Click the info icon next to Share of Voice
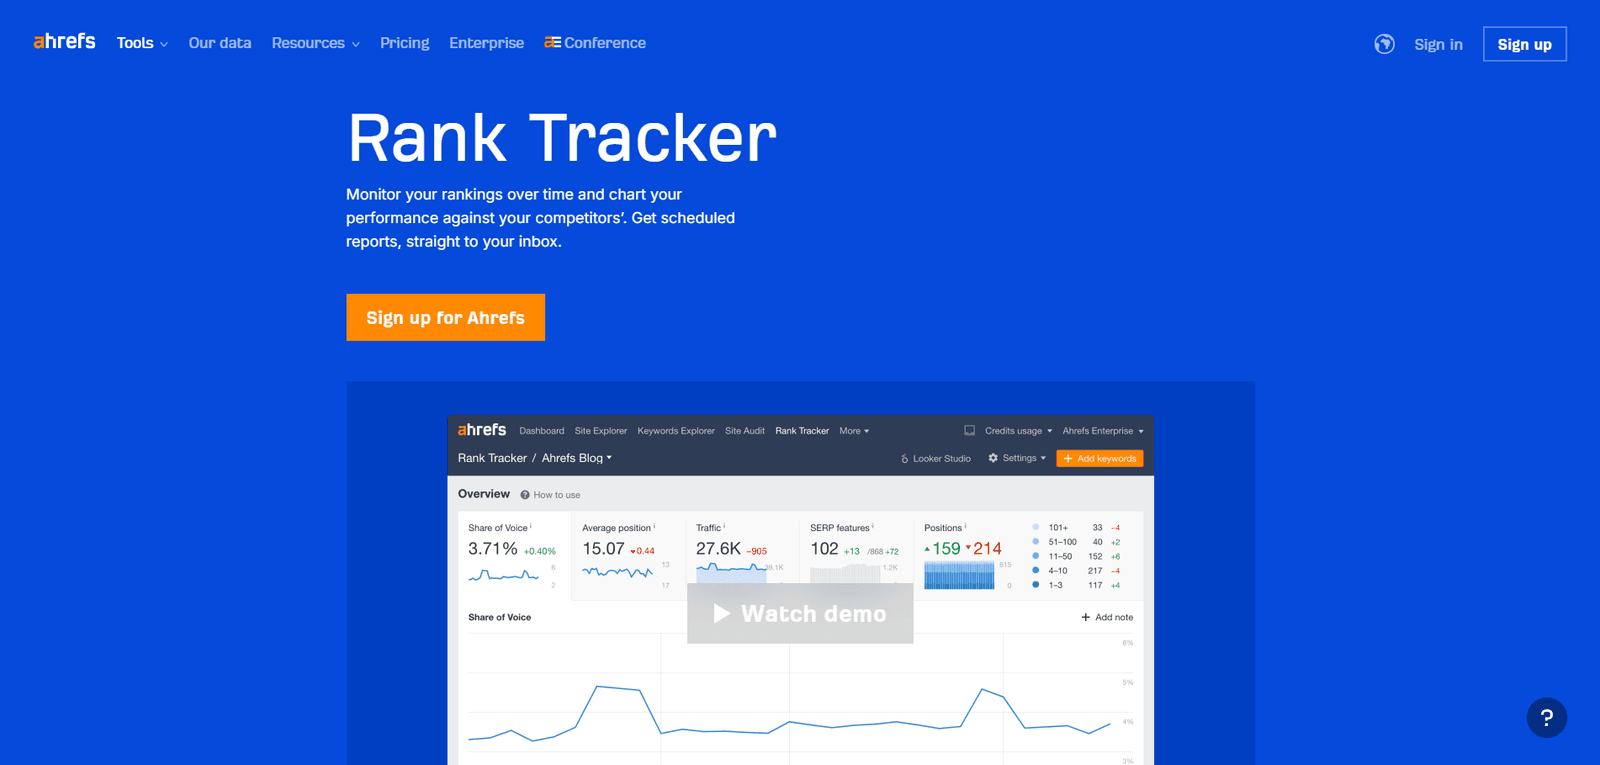Image resolution: width=1600 pixels, height=765 pixels. pyautogui.click(x=531, y=526)
